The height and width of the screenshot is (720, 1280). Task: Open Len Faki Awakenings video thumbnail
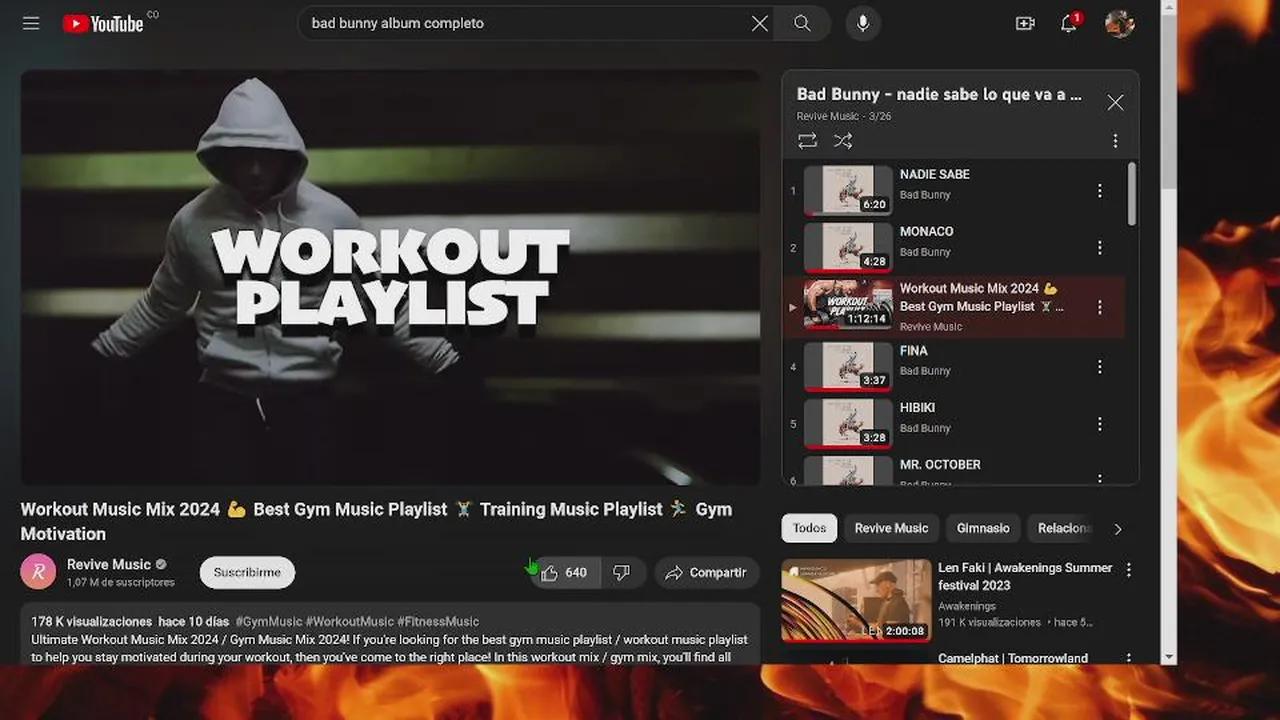click(856, 600)
